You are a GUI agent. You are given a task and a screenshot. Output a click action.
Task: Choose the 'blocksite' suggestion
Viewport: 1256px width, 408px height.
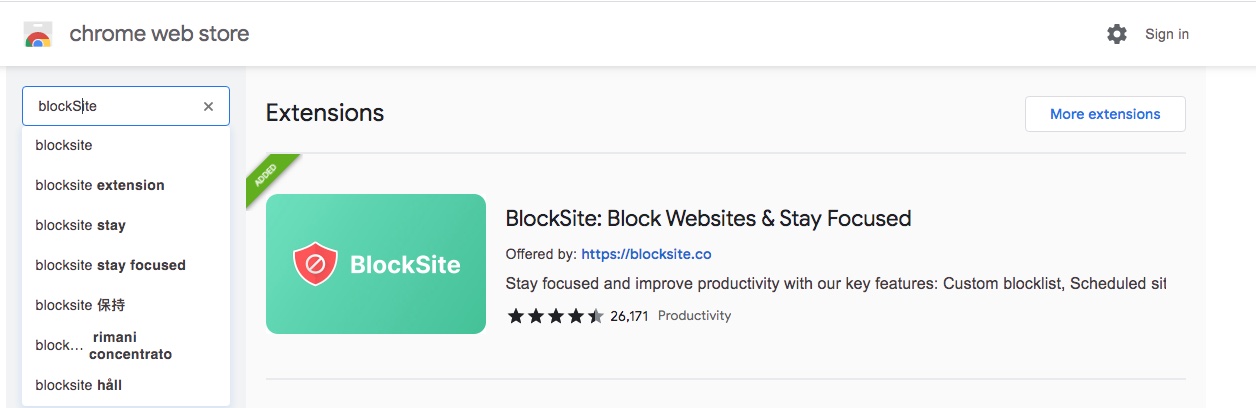point(126,145)
